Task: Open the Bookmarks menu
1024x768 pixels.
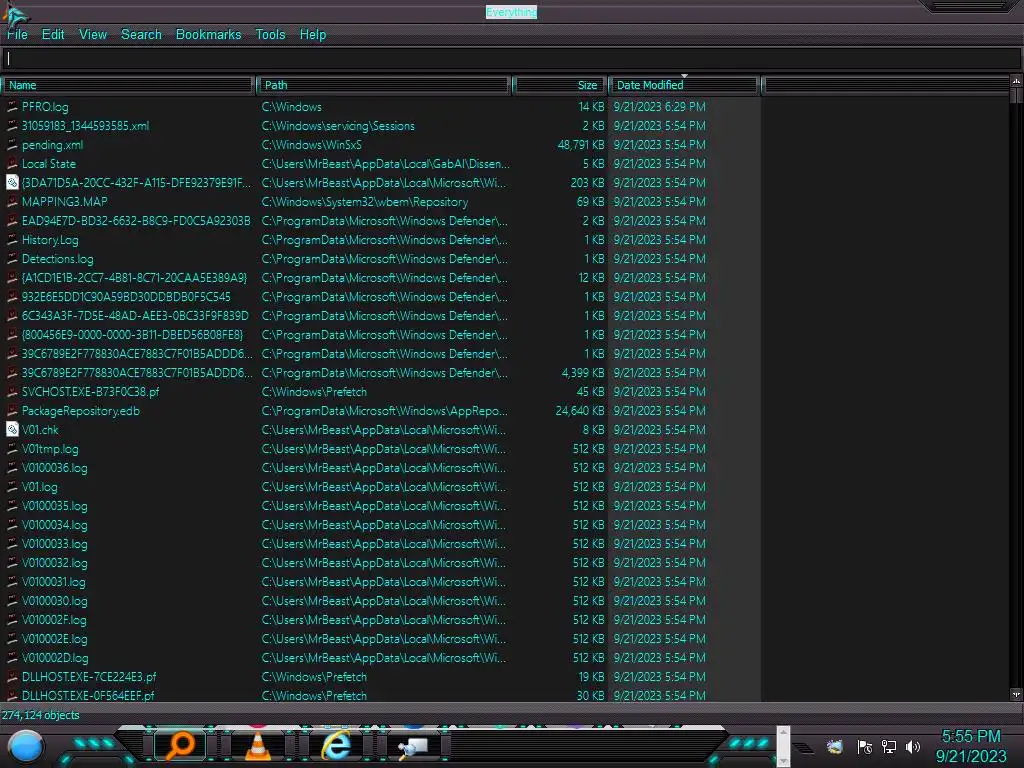Action: [208, 35]
